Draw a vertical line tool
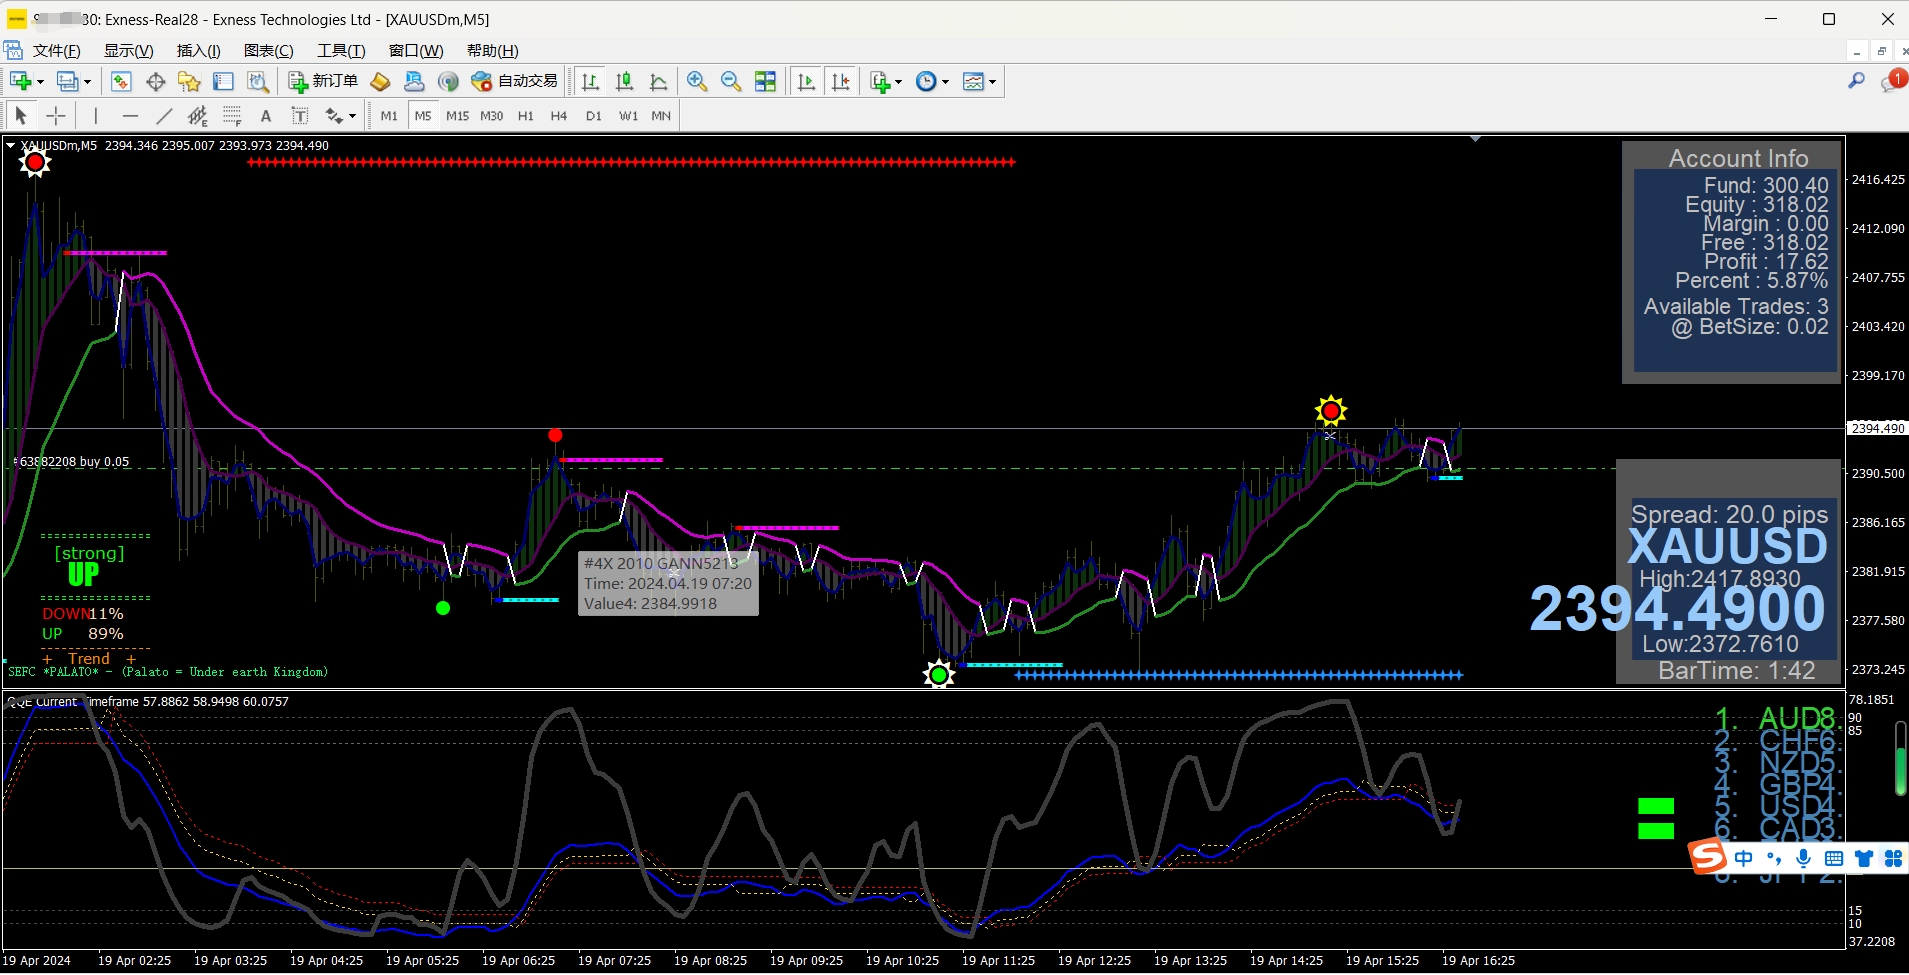This screenshot has height=975, width=1909. [96, 116]
